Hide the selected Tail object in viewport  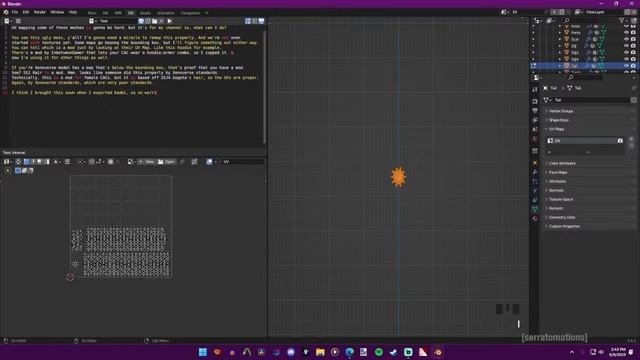click(x=626, y=66)
